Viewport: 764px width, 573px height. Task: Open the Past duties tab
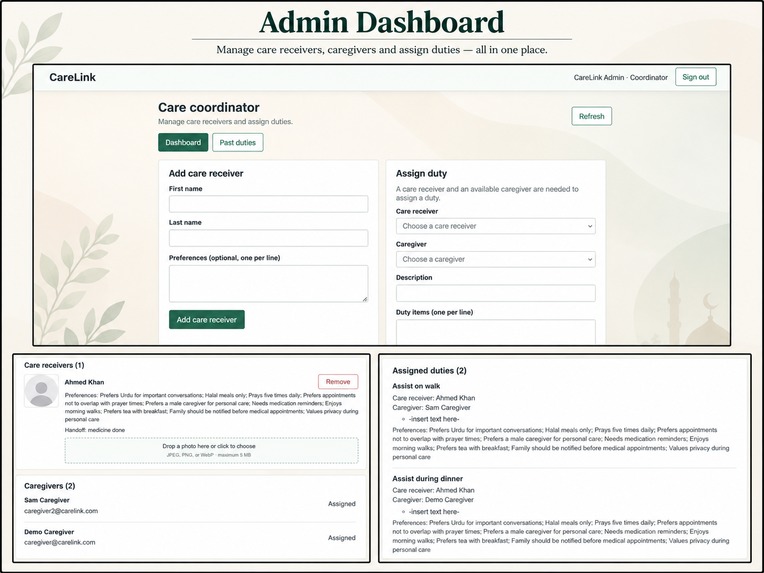pos(238,142)
